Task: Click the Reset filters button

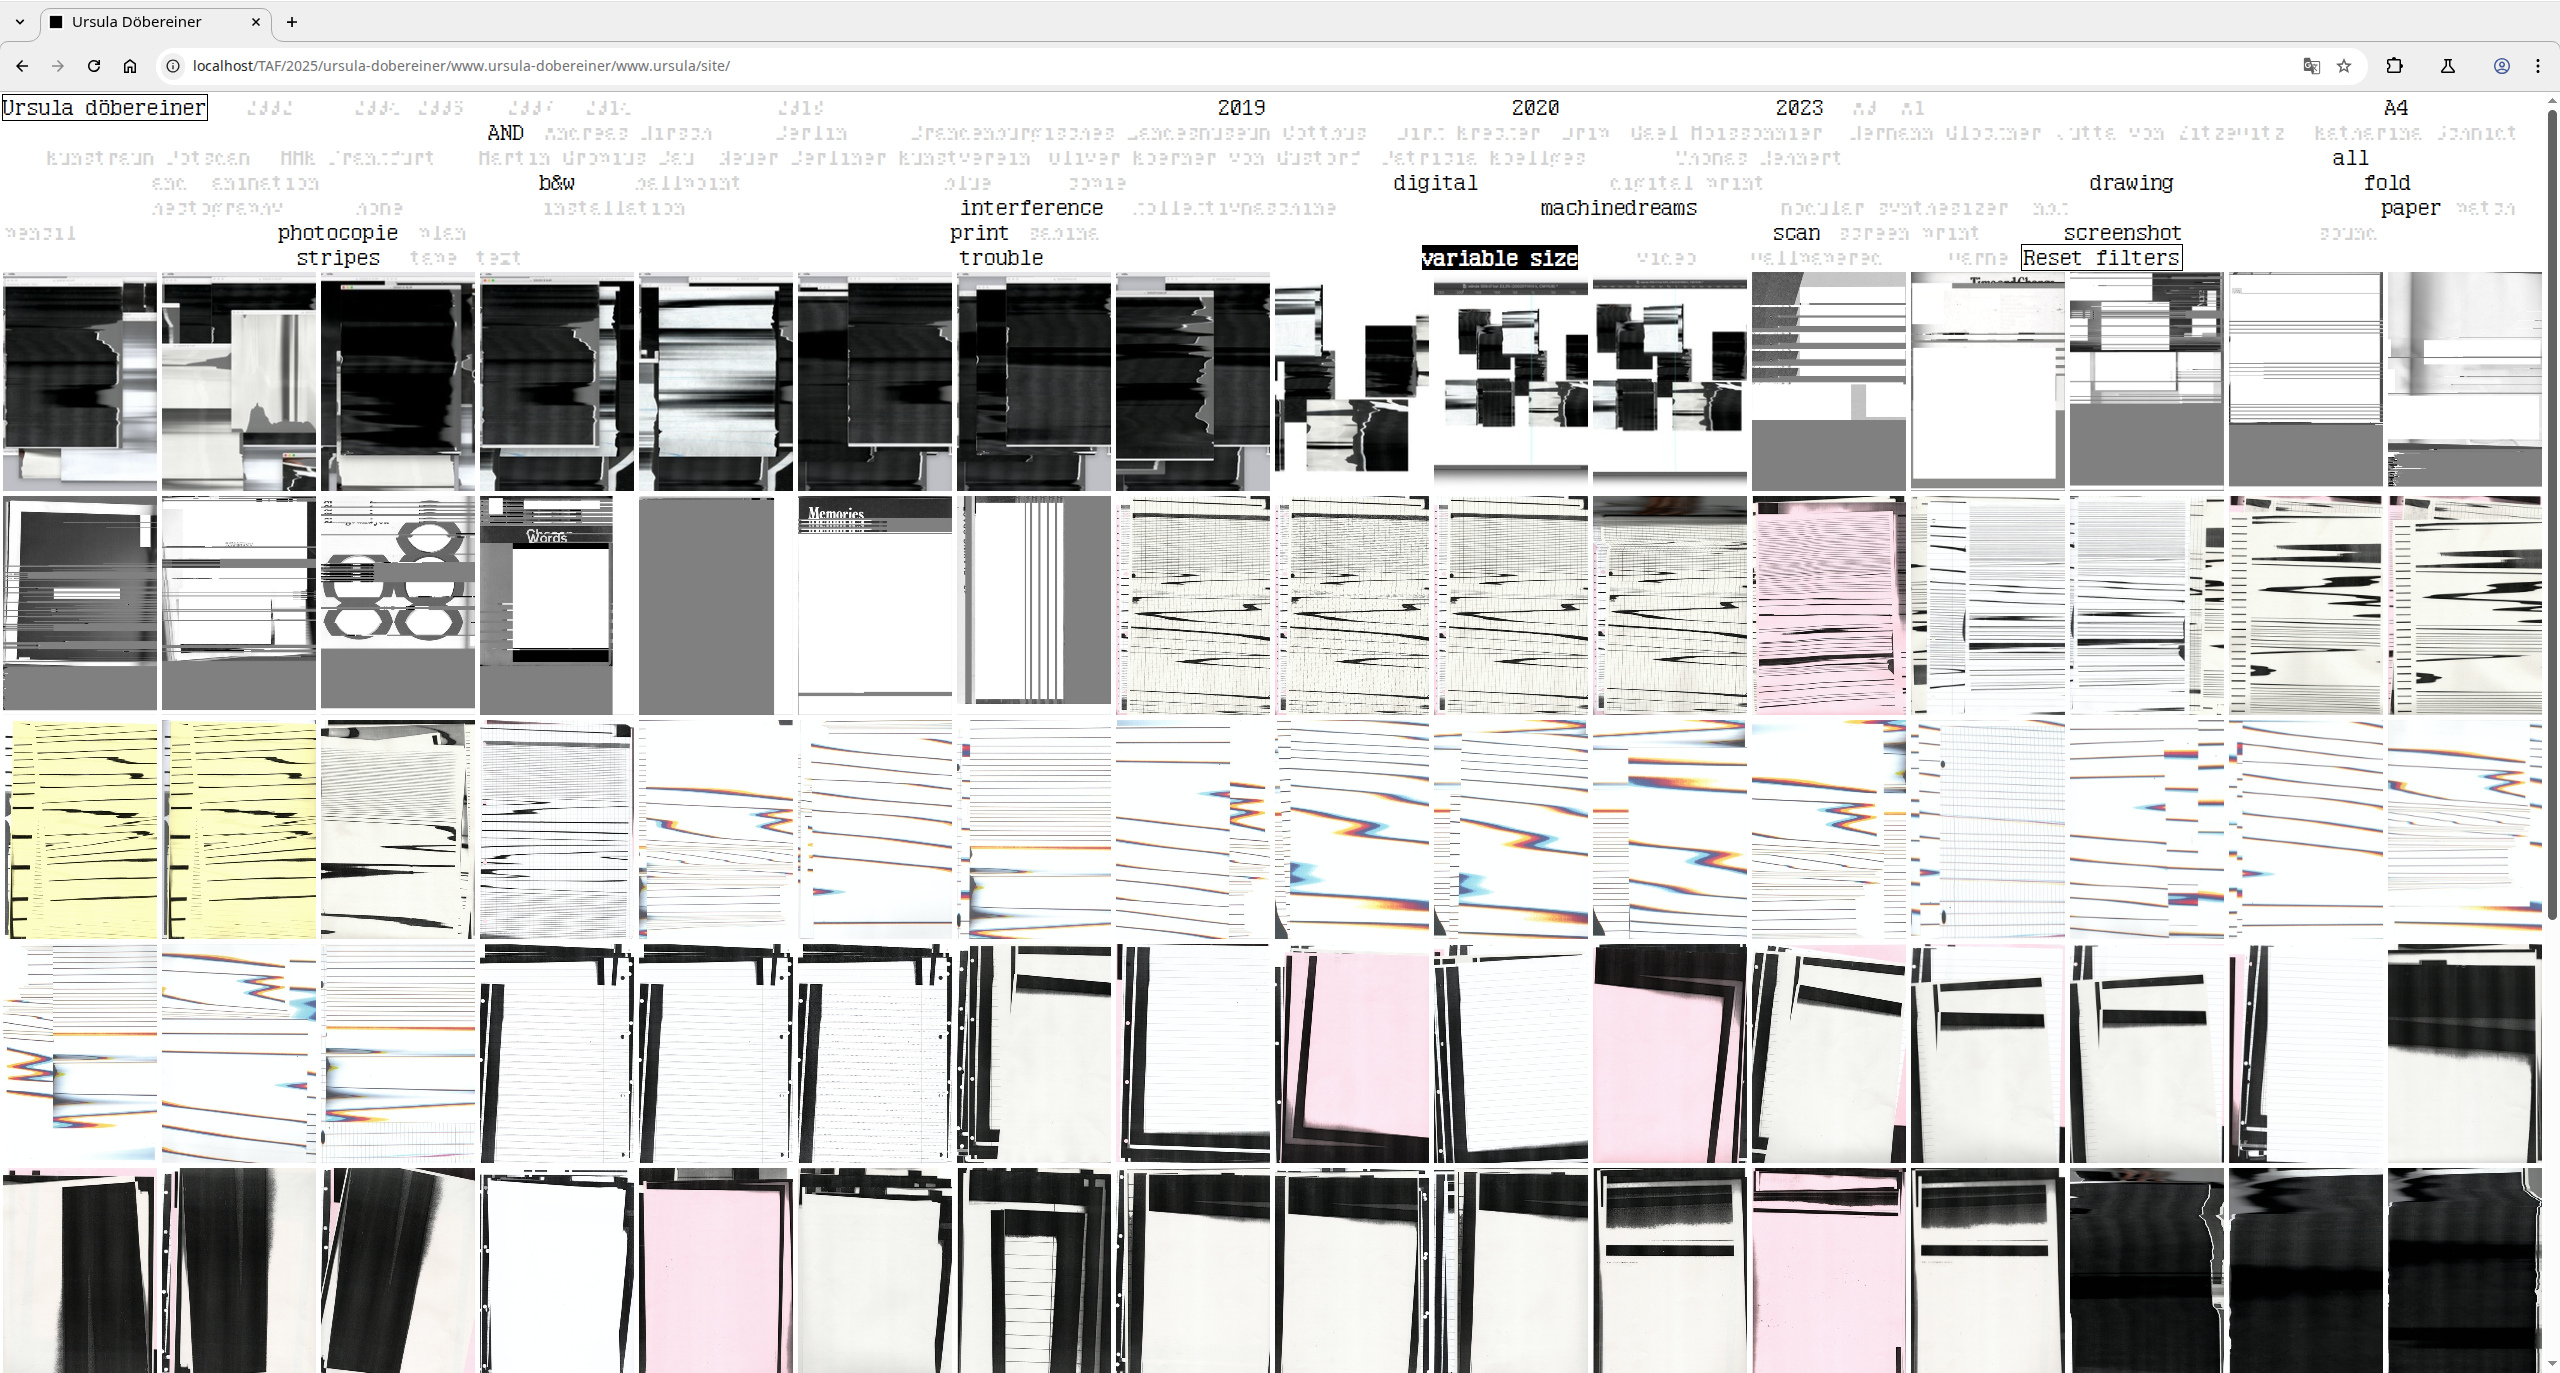Action: coord(2101,258)
